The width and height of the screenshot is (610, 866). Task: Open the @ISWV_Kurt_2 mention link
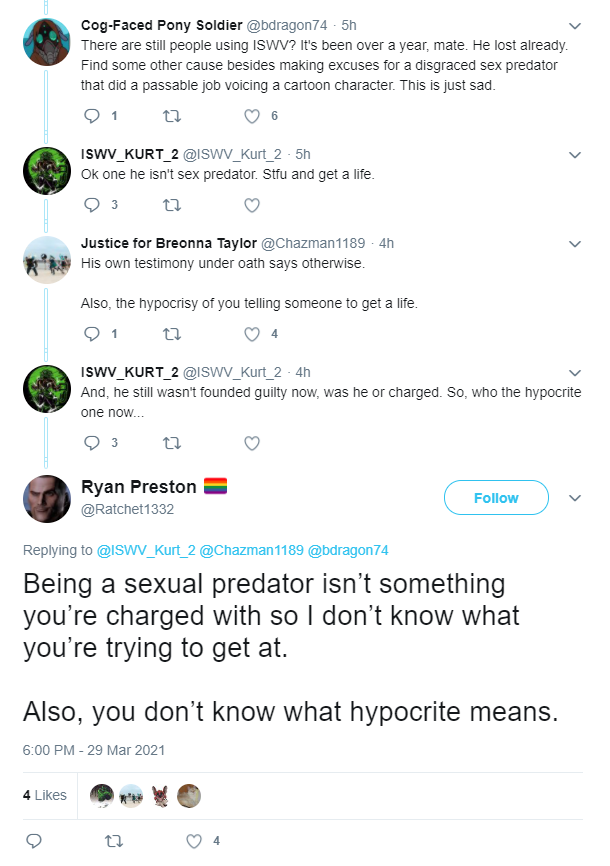tap(146, 551)
